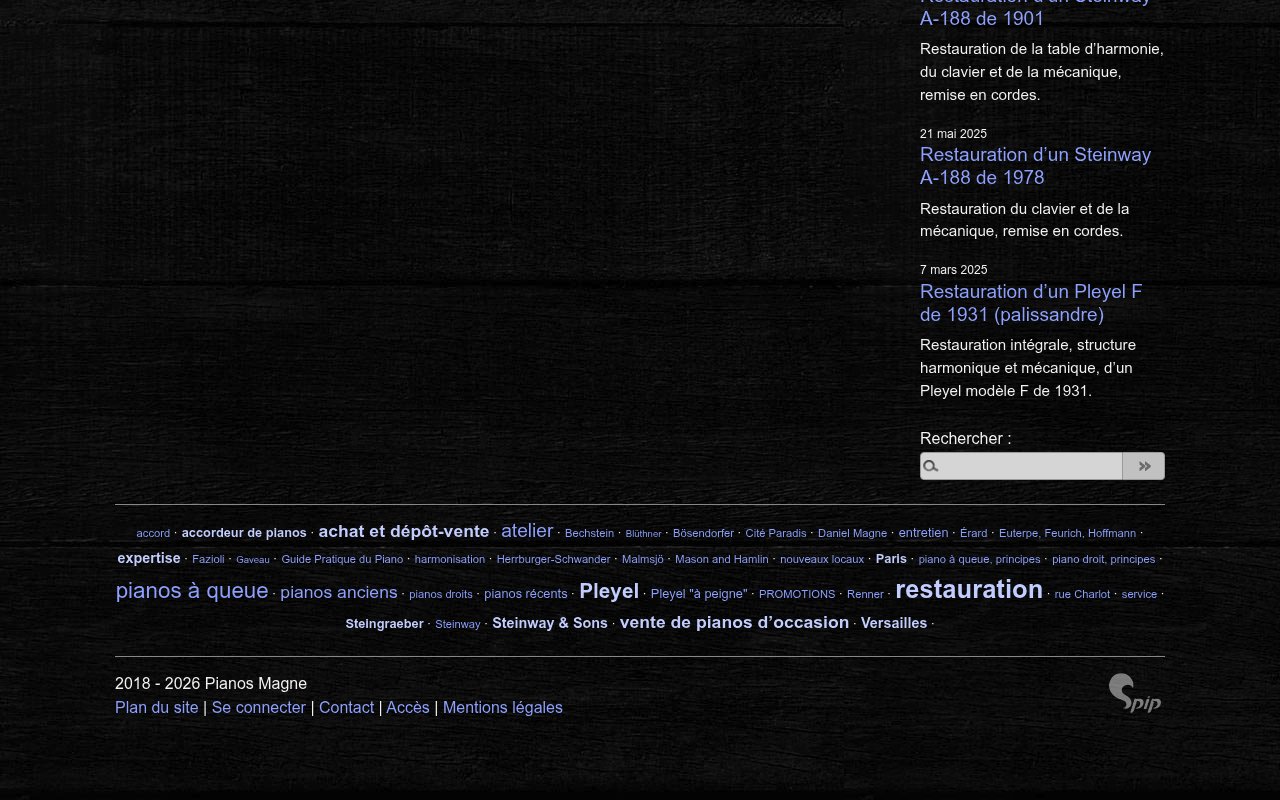Screen dimensions: 1280x800
Task: Open the Contact page link
Action: (x=346, y=707)
